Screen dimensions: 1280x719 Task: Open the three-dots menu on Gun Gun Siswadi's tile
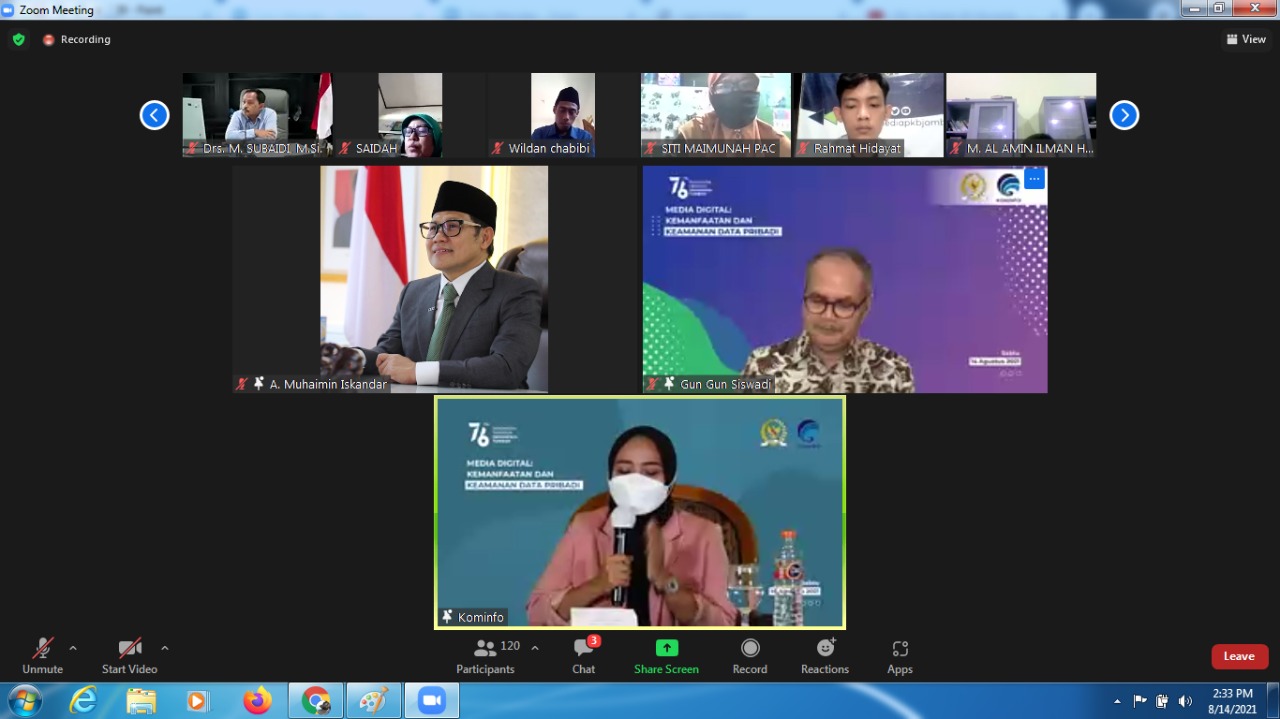click(1034, 179)
